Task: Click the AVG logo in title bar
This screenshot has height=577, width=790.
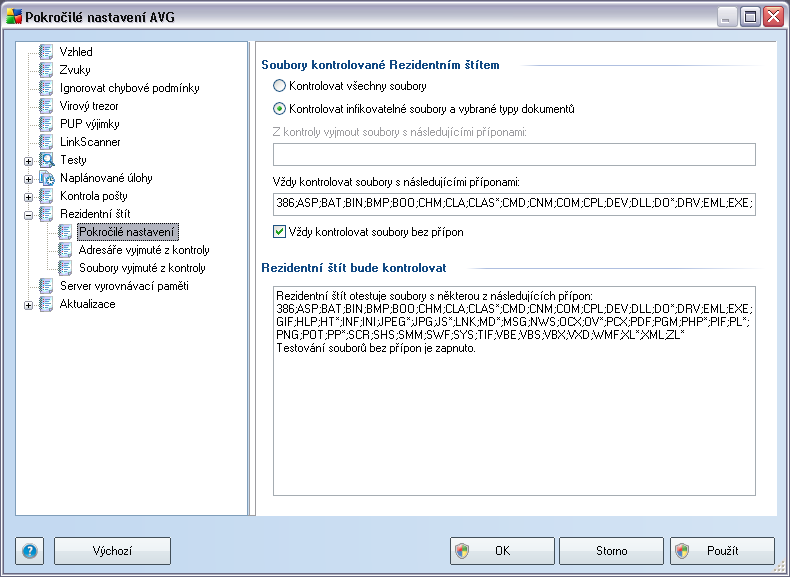Action: [x=14, y=17]
